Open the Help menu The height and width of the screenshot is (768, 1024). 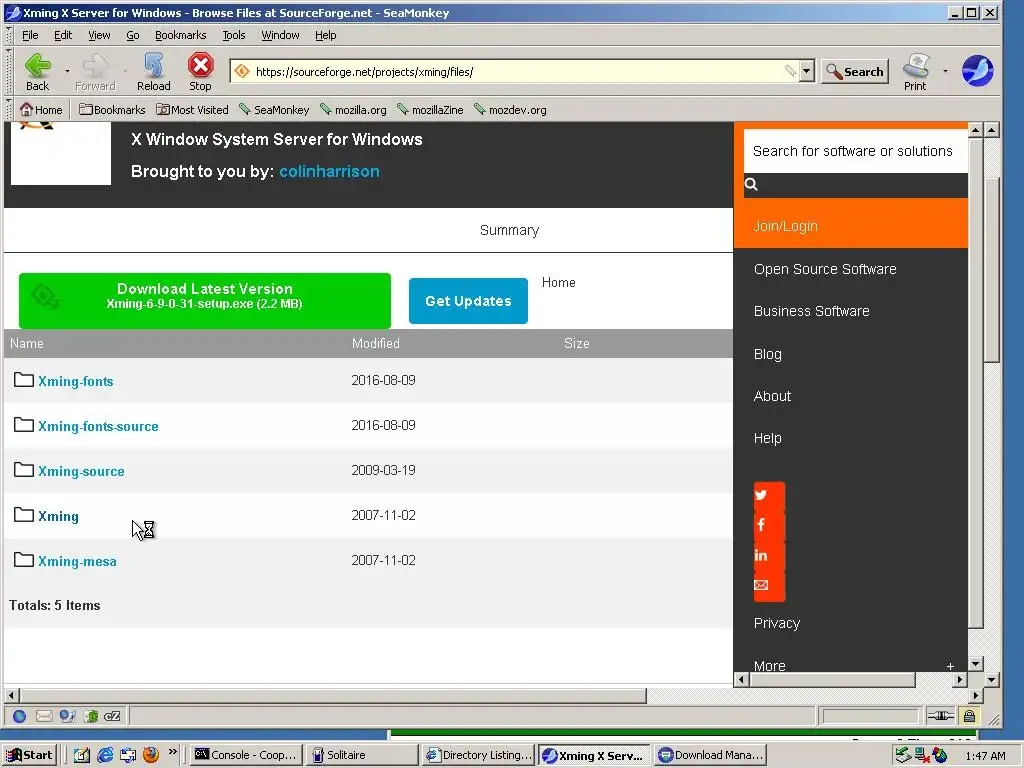click(x=325, y=35)
